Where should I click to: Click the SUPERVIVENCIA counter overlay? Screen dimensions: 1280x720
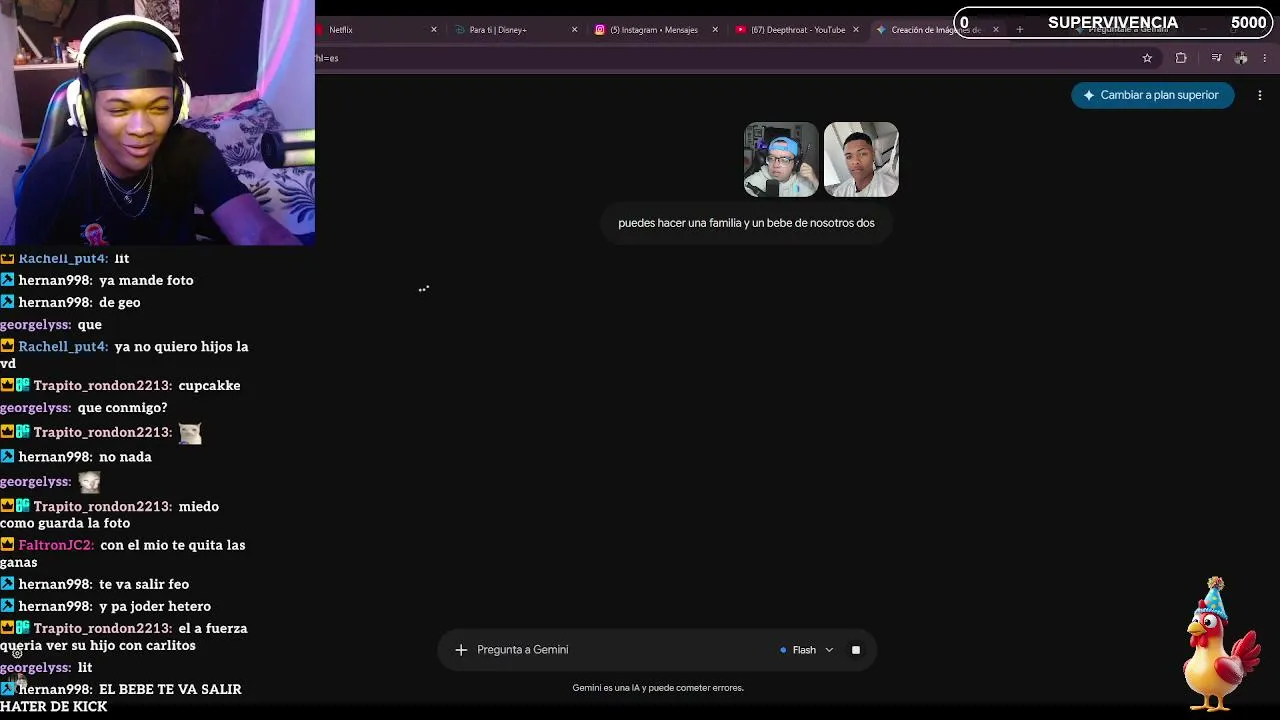1115,22
